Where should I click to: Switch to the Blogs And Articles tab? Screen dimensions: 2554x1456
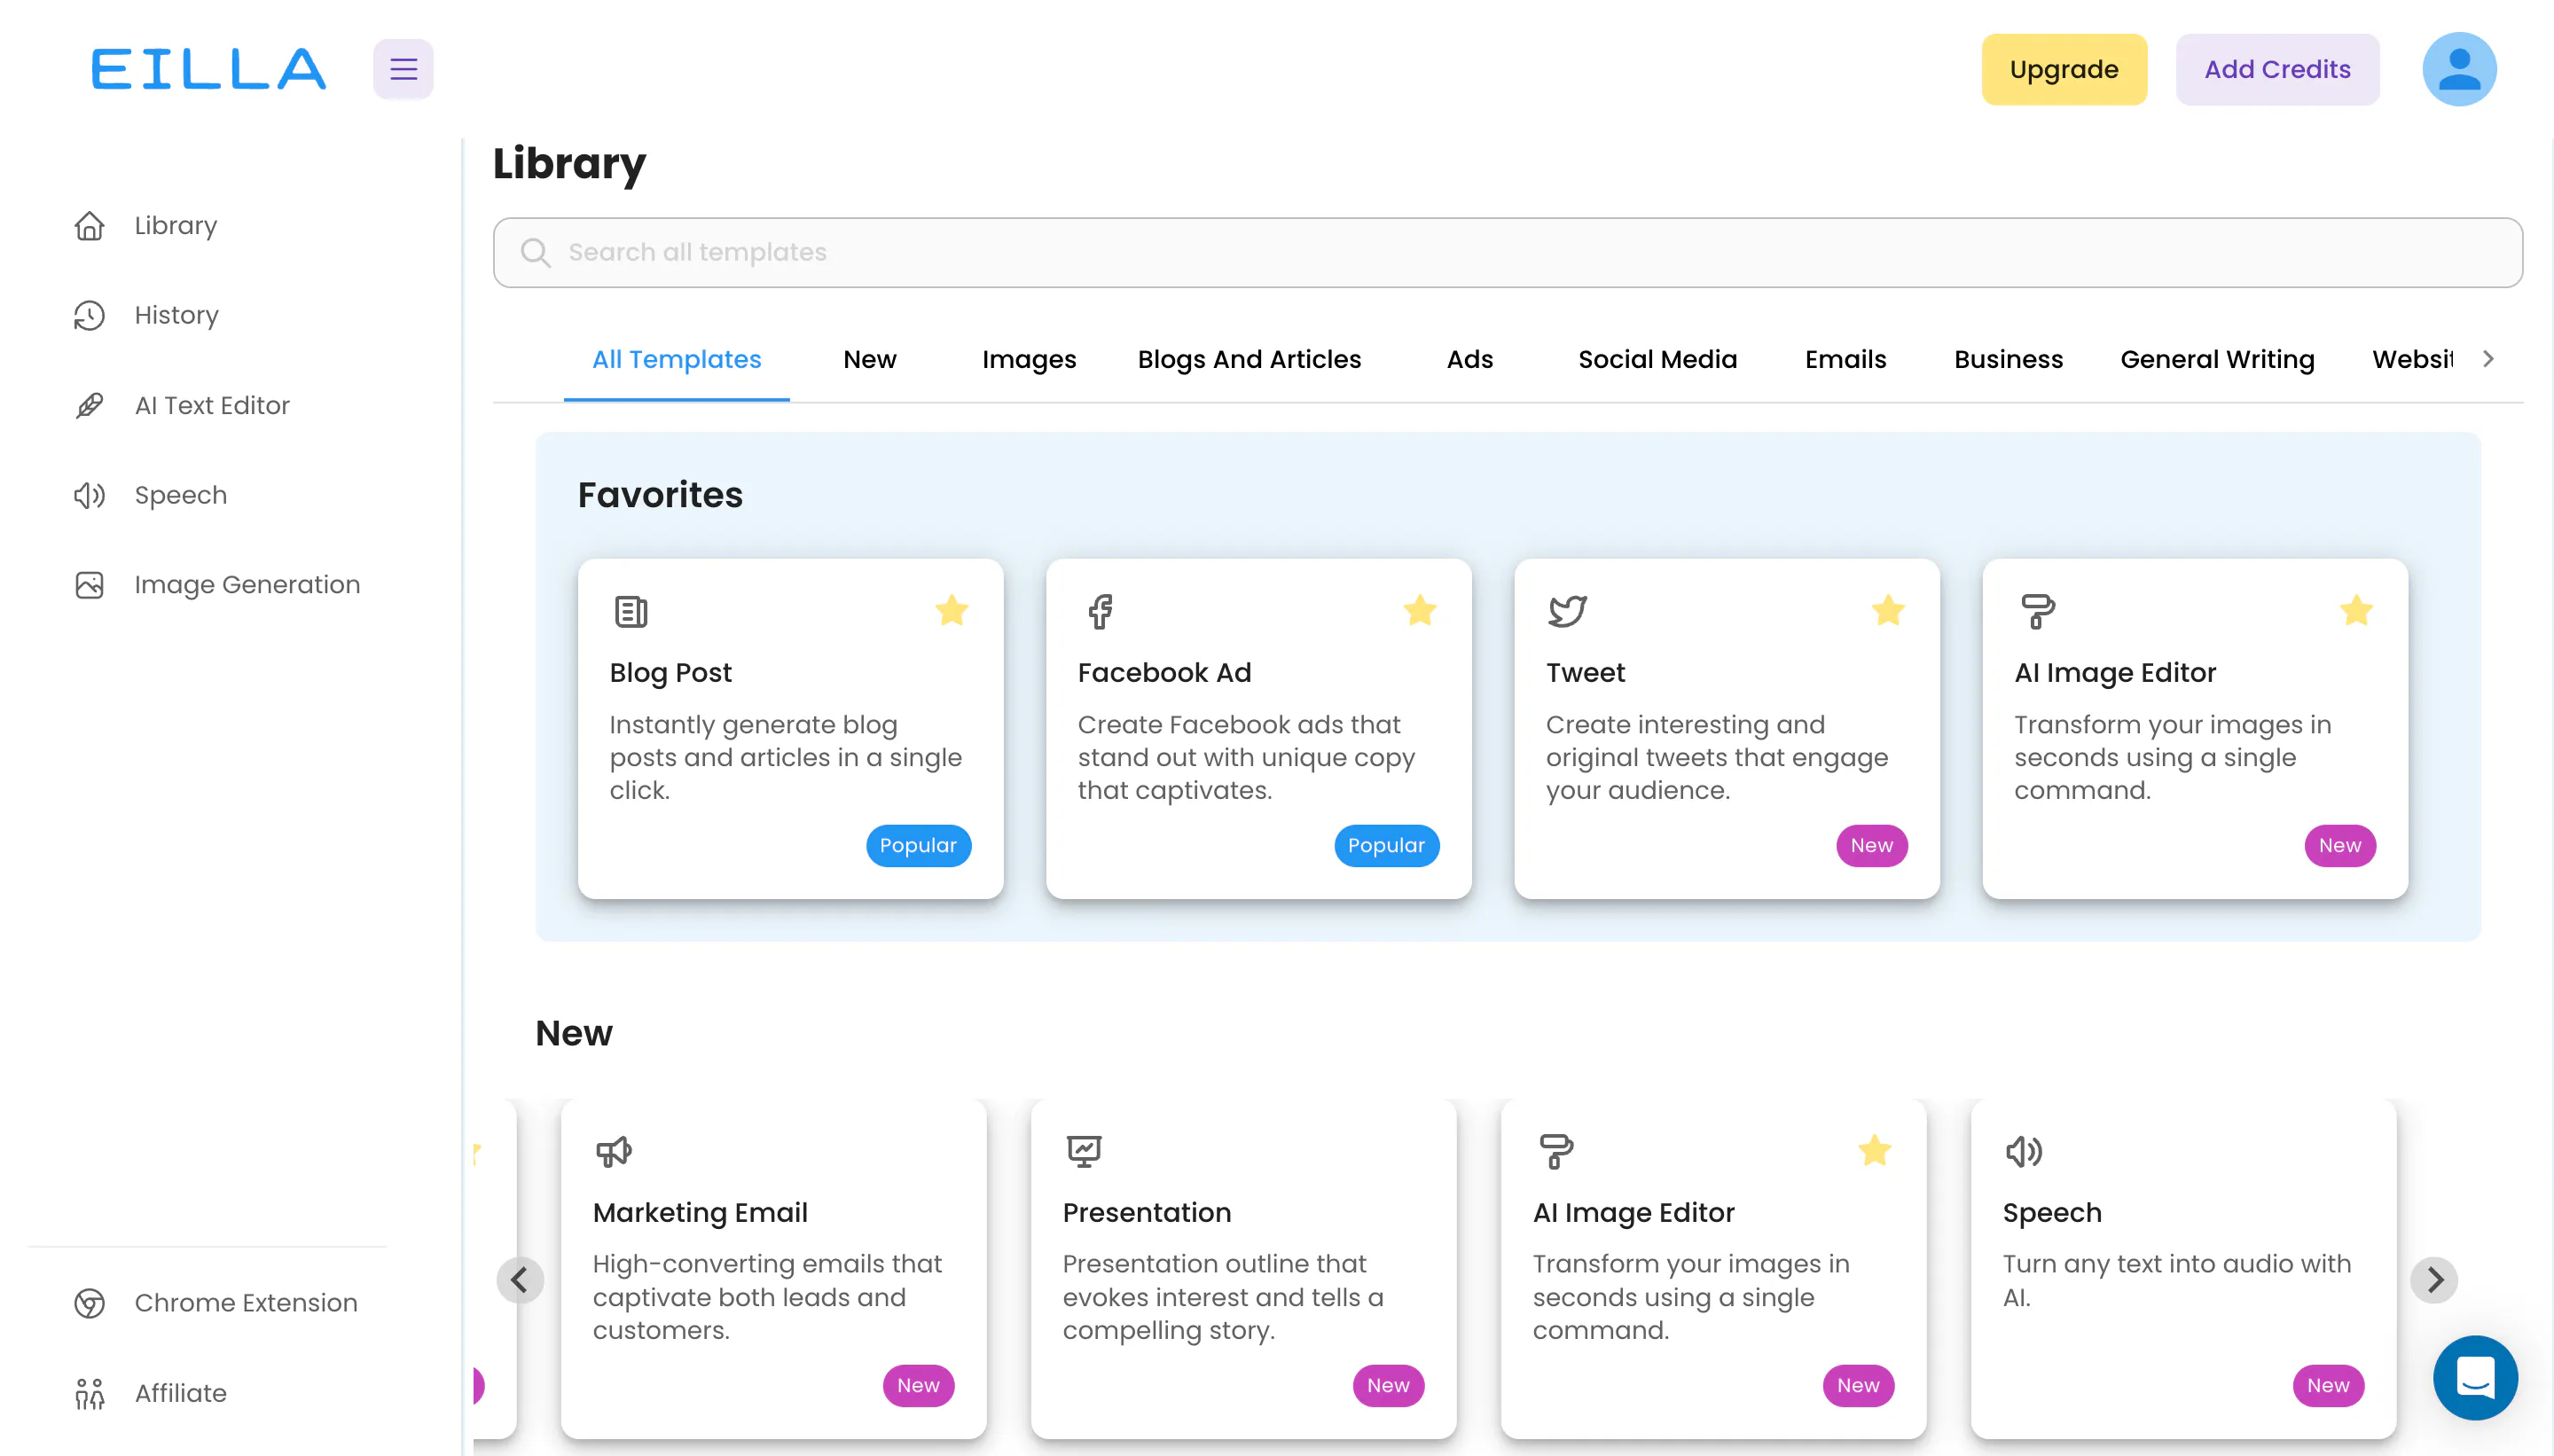click(1249, 359)
